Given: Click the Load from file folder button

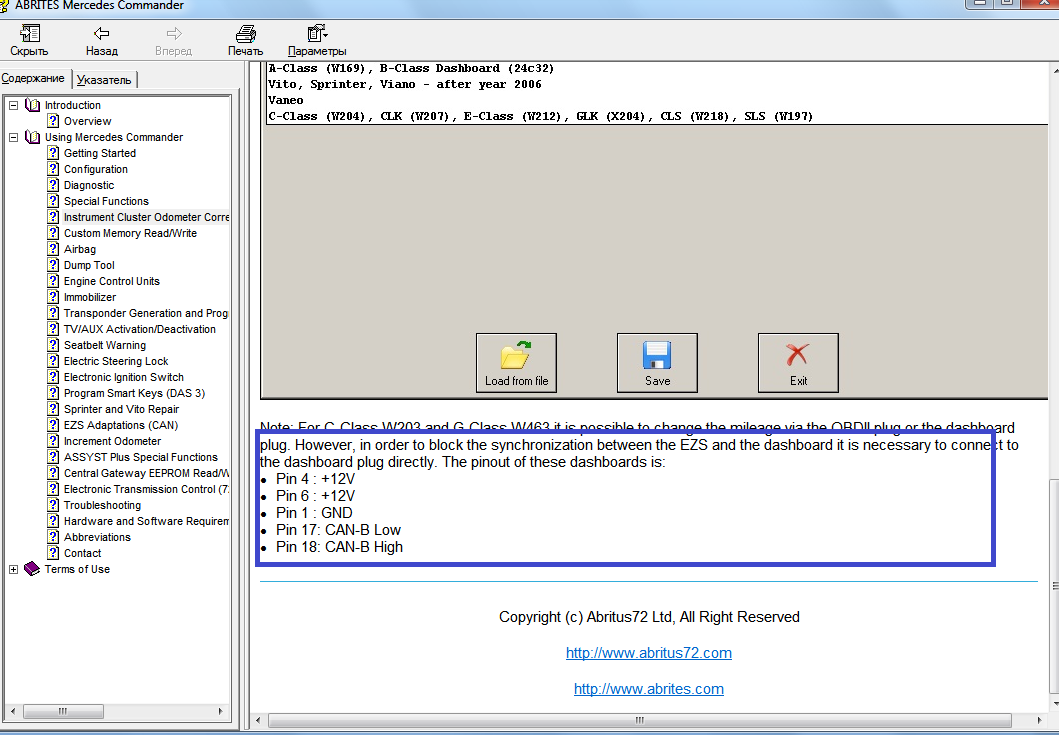Looking at the screenshot, I should pos(516,363).
